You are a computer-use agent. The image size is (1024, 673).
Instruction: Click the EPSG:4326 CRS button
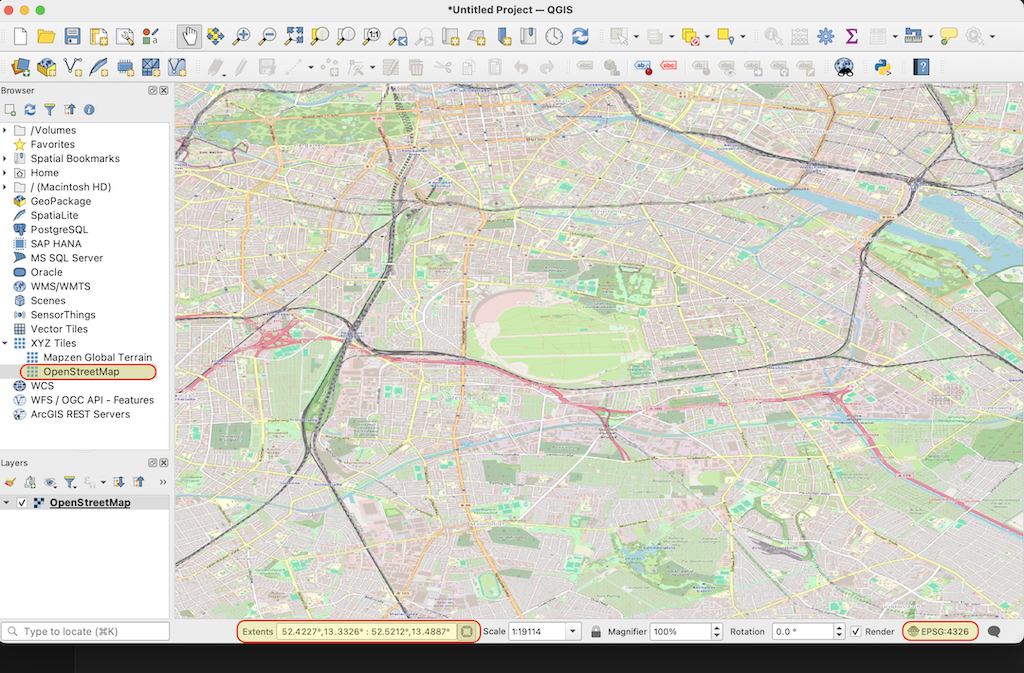click(x=940, y=631)
